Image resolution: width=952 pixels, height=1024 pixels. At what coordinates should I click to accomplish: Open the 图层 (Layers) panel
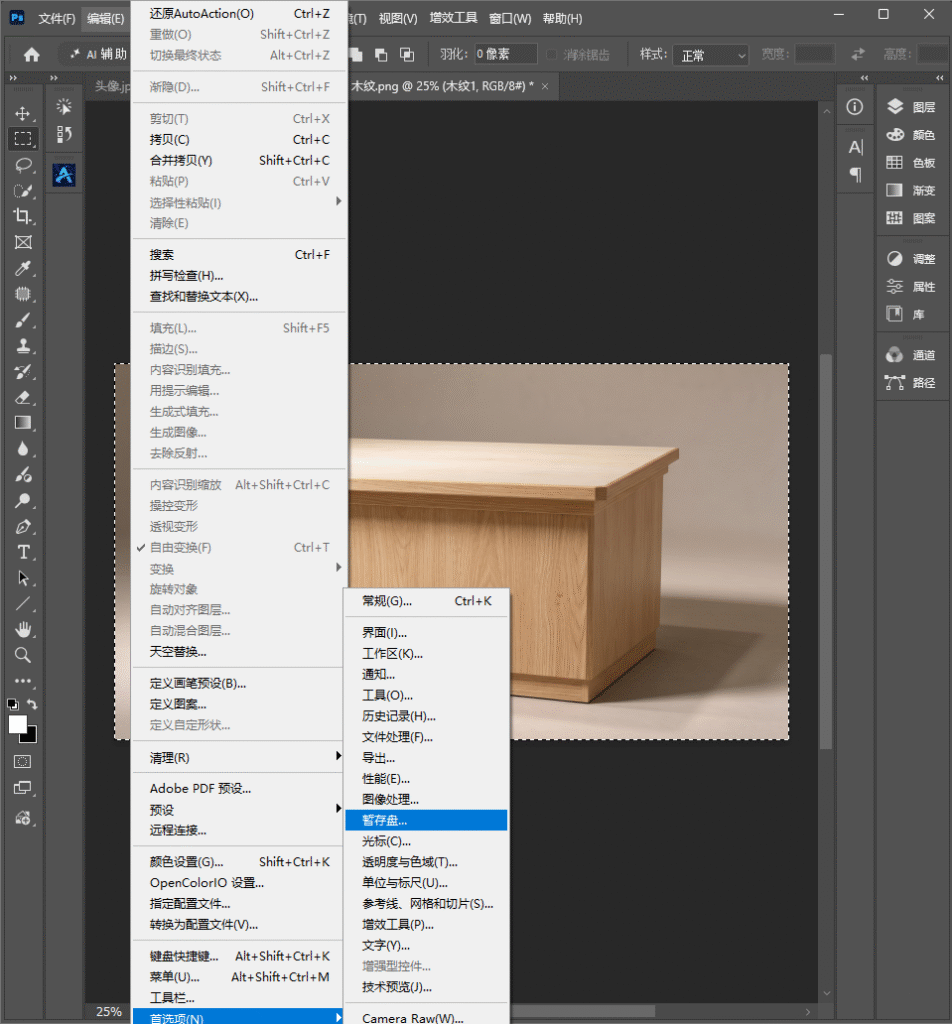pyautogui.click(x=911, y=107)
